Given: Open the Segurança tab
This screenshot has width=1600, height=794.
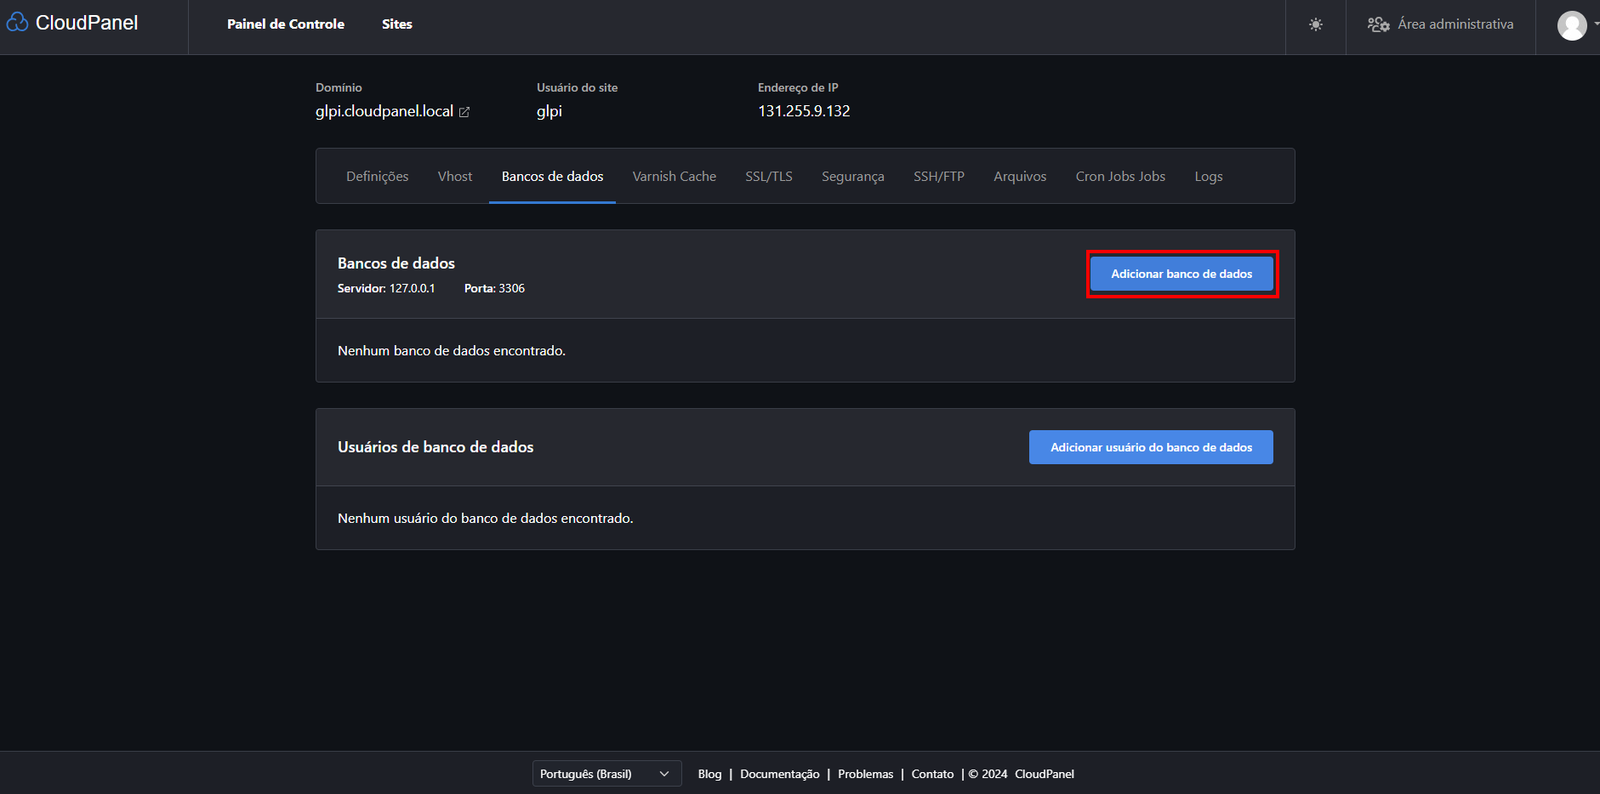Looking at the screenshot, I should coord(852,177).
